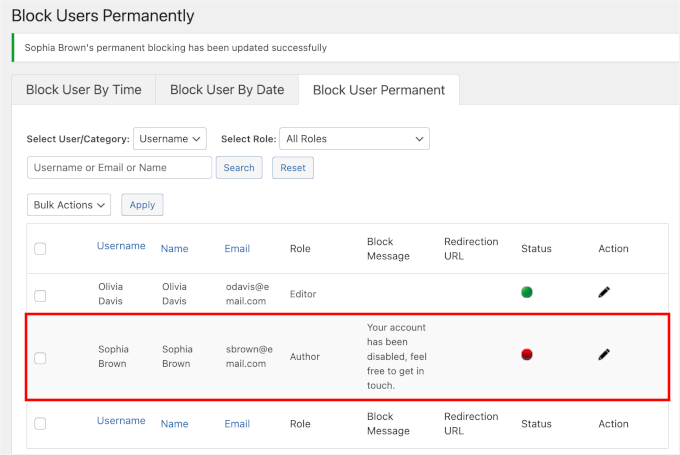Open the Bulk Actions dropdown
The image size is (680, 455).
point(69,205)
